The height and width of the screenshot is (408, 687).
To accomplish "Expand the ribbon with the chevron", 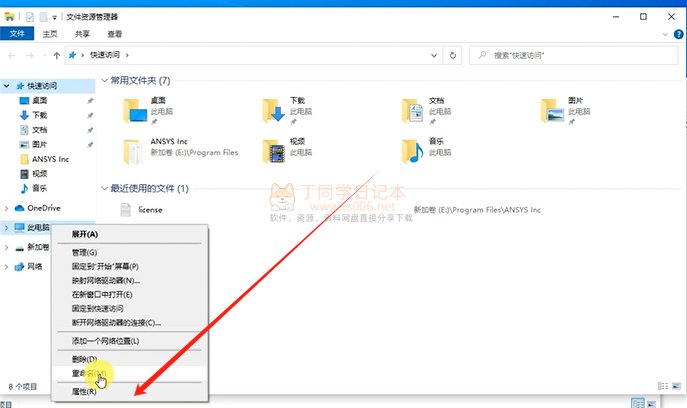I will tap(665, 34).
